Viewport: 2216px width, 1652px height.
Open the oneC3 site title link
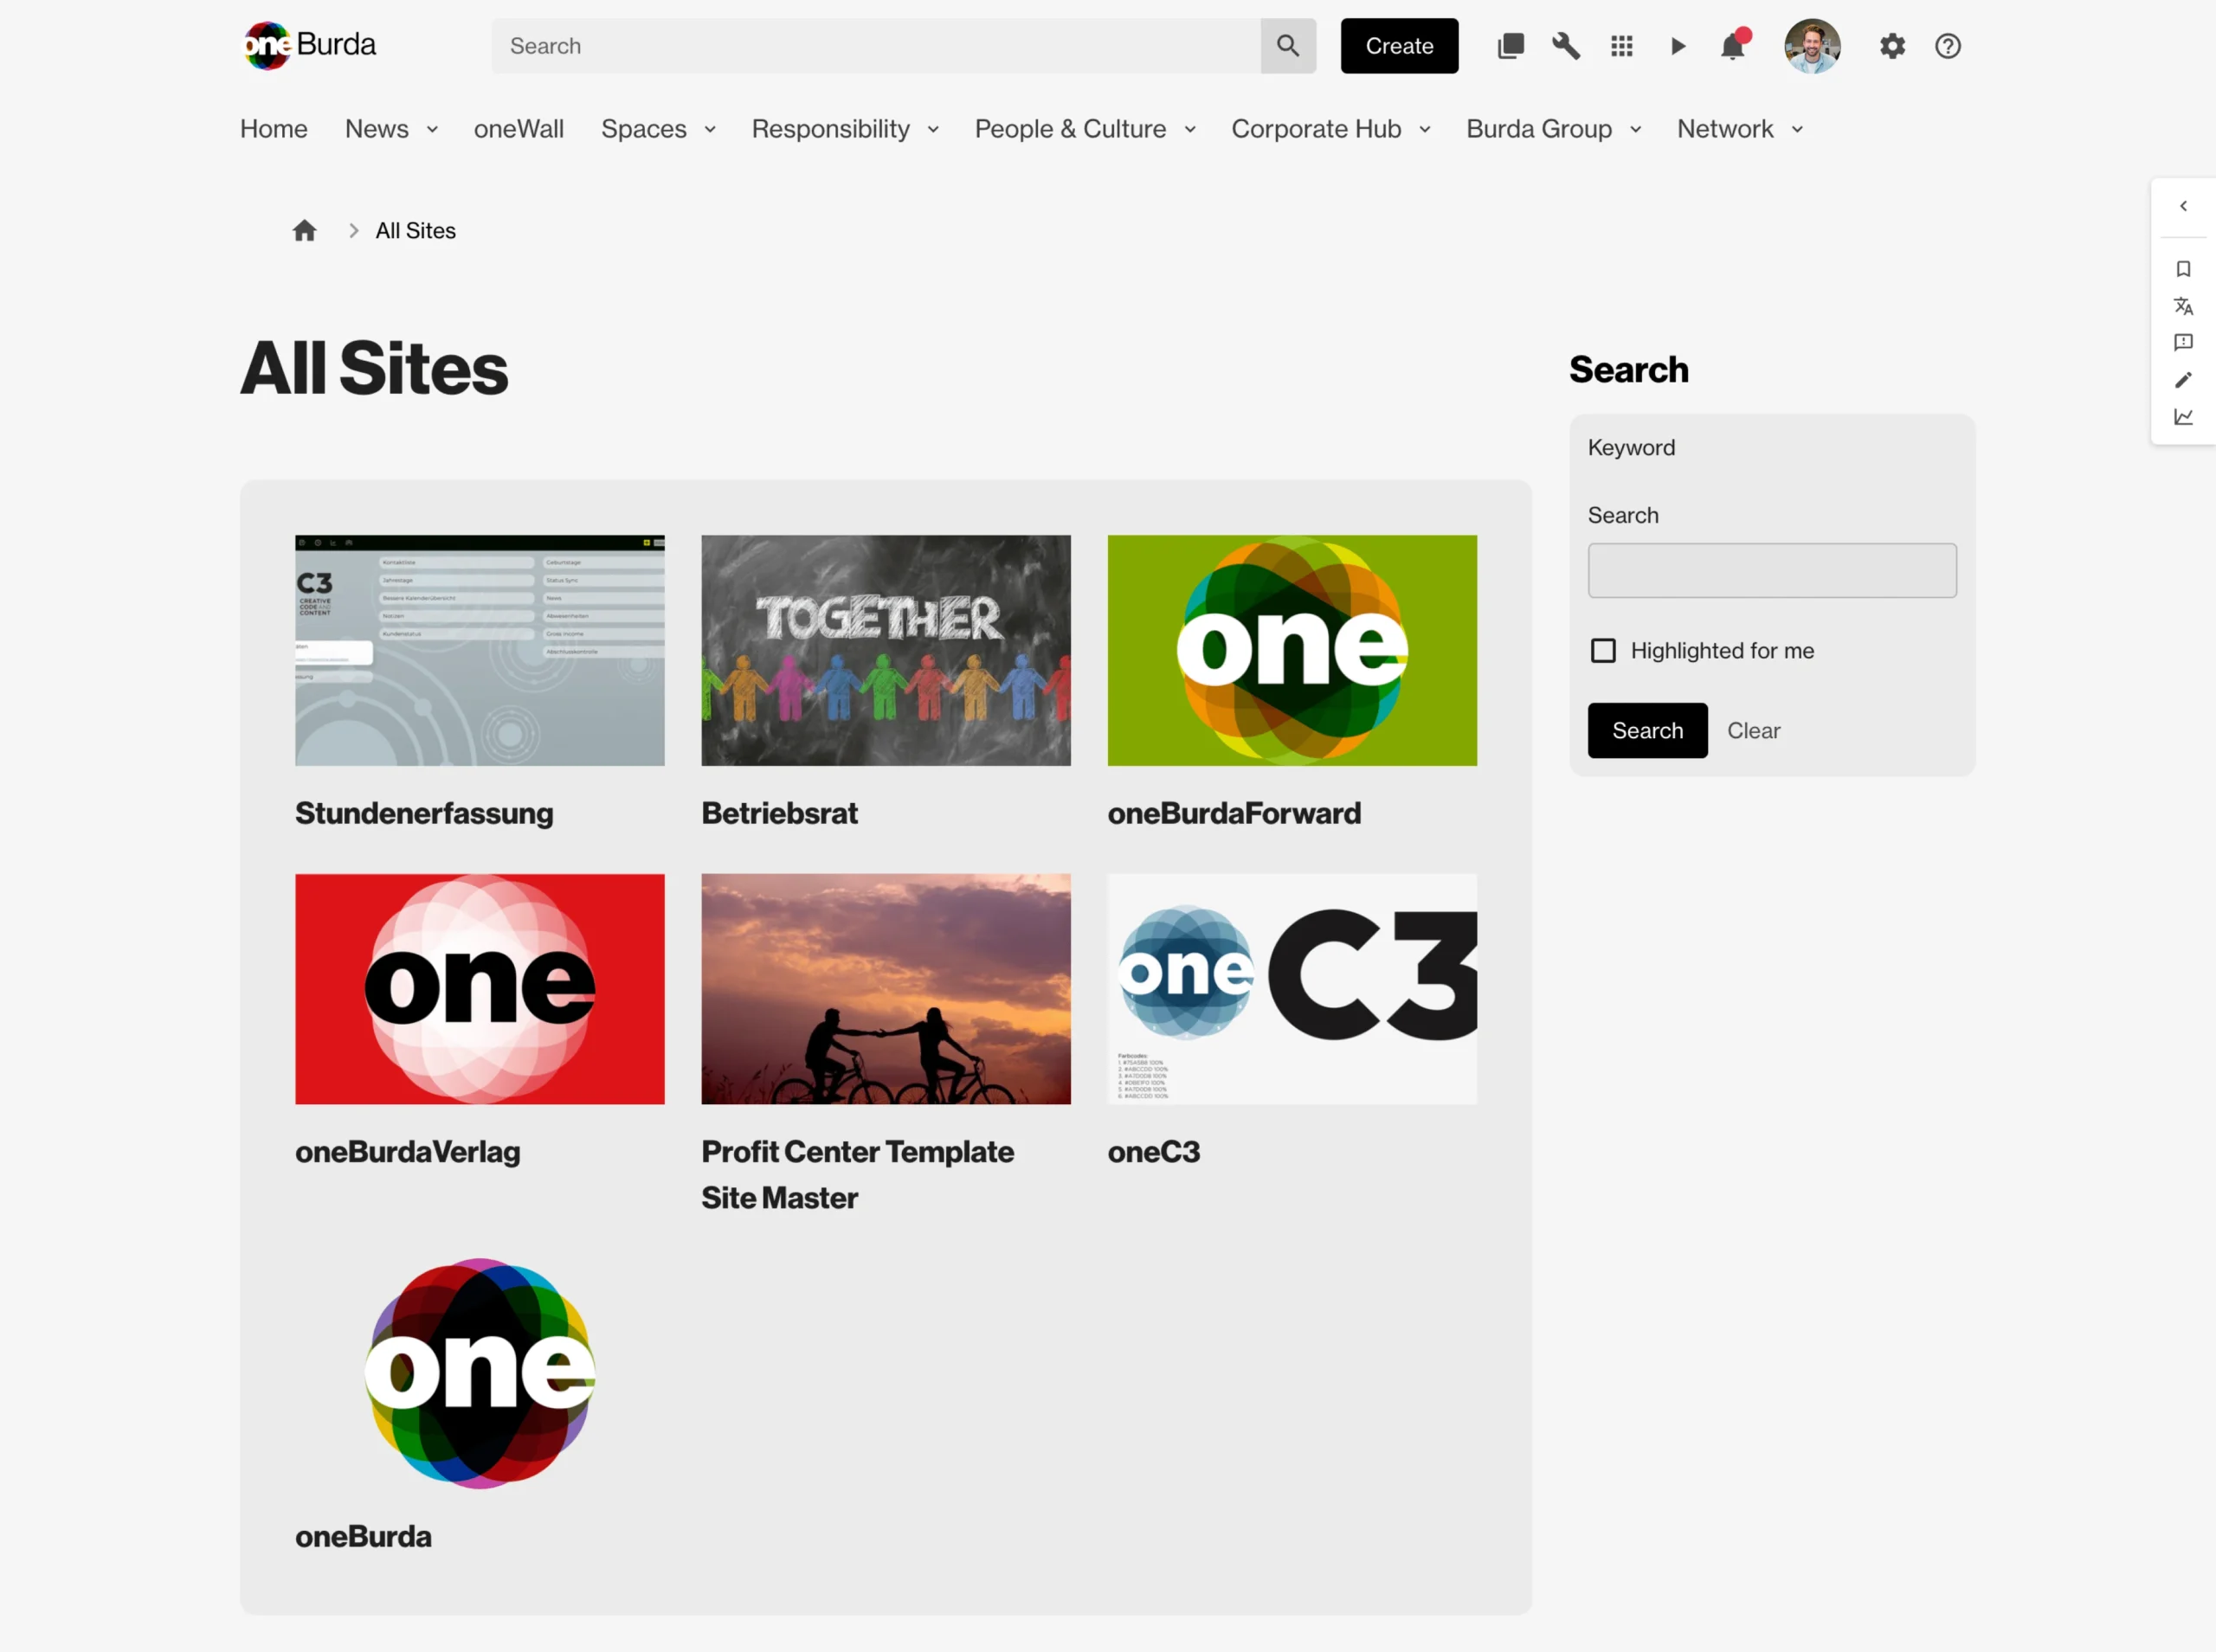click(1154, 1152)
